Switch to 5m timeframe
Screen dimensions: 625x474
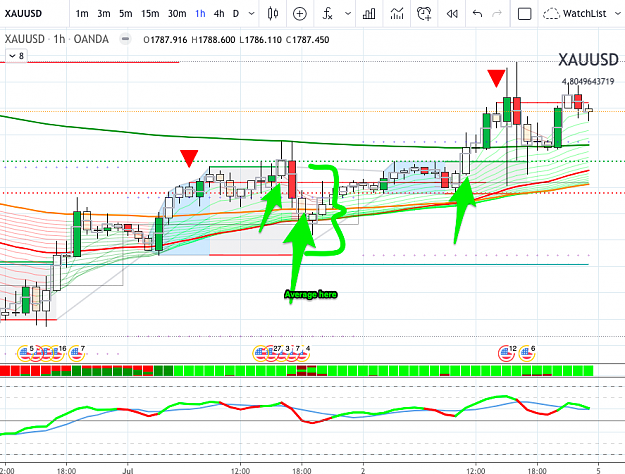[x=126, y=14]
